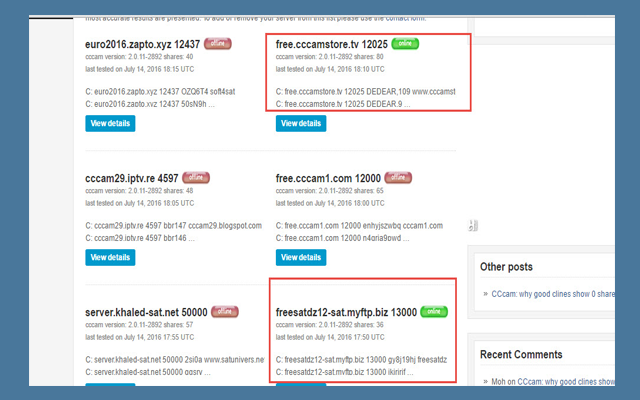Click the cccam version line with shares: 57

(x=139, y=324)
